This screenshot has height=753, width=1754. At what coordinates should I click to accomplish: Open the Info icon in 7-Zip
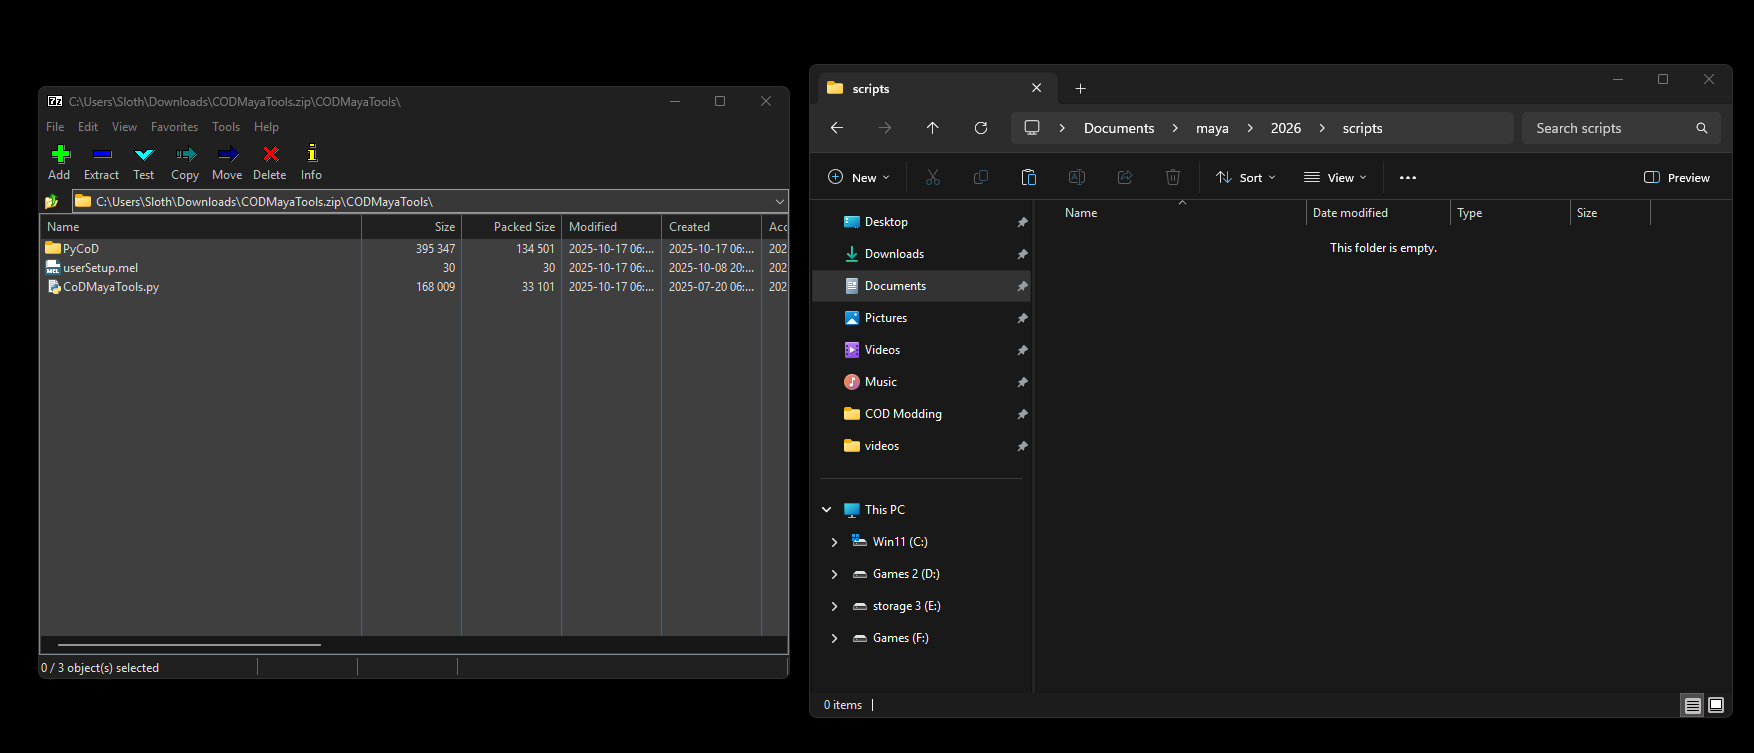coord(311,155)
